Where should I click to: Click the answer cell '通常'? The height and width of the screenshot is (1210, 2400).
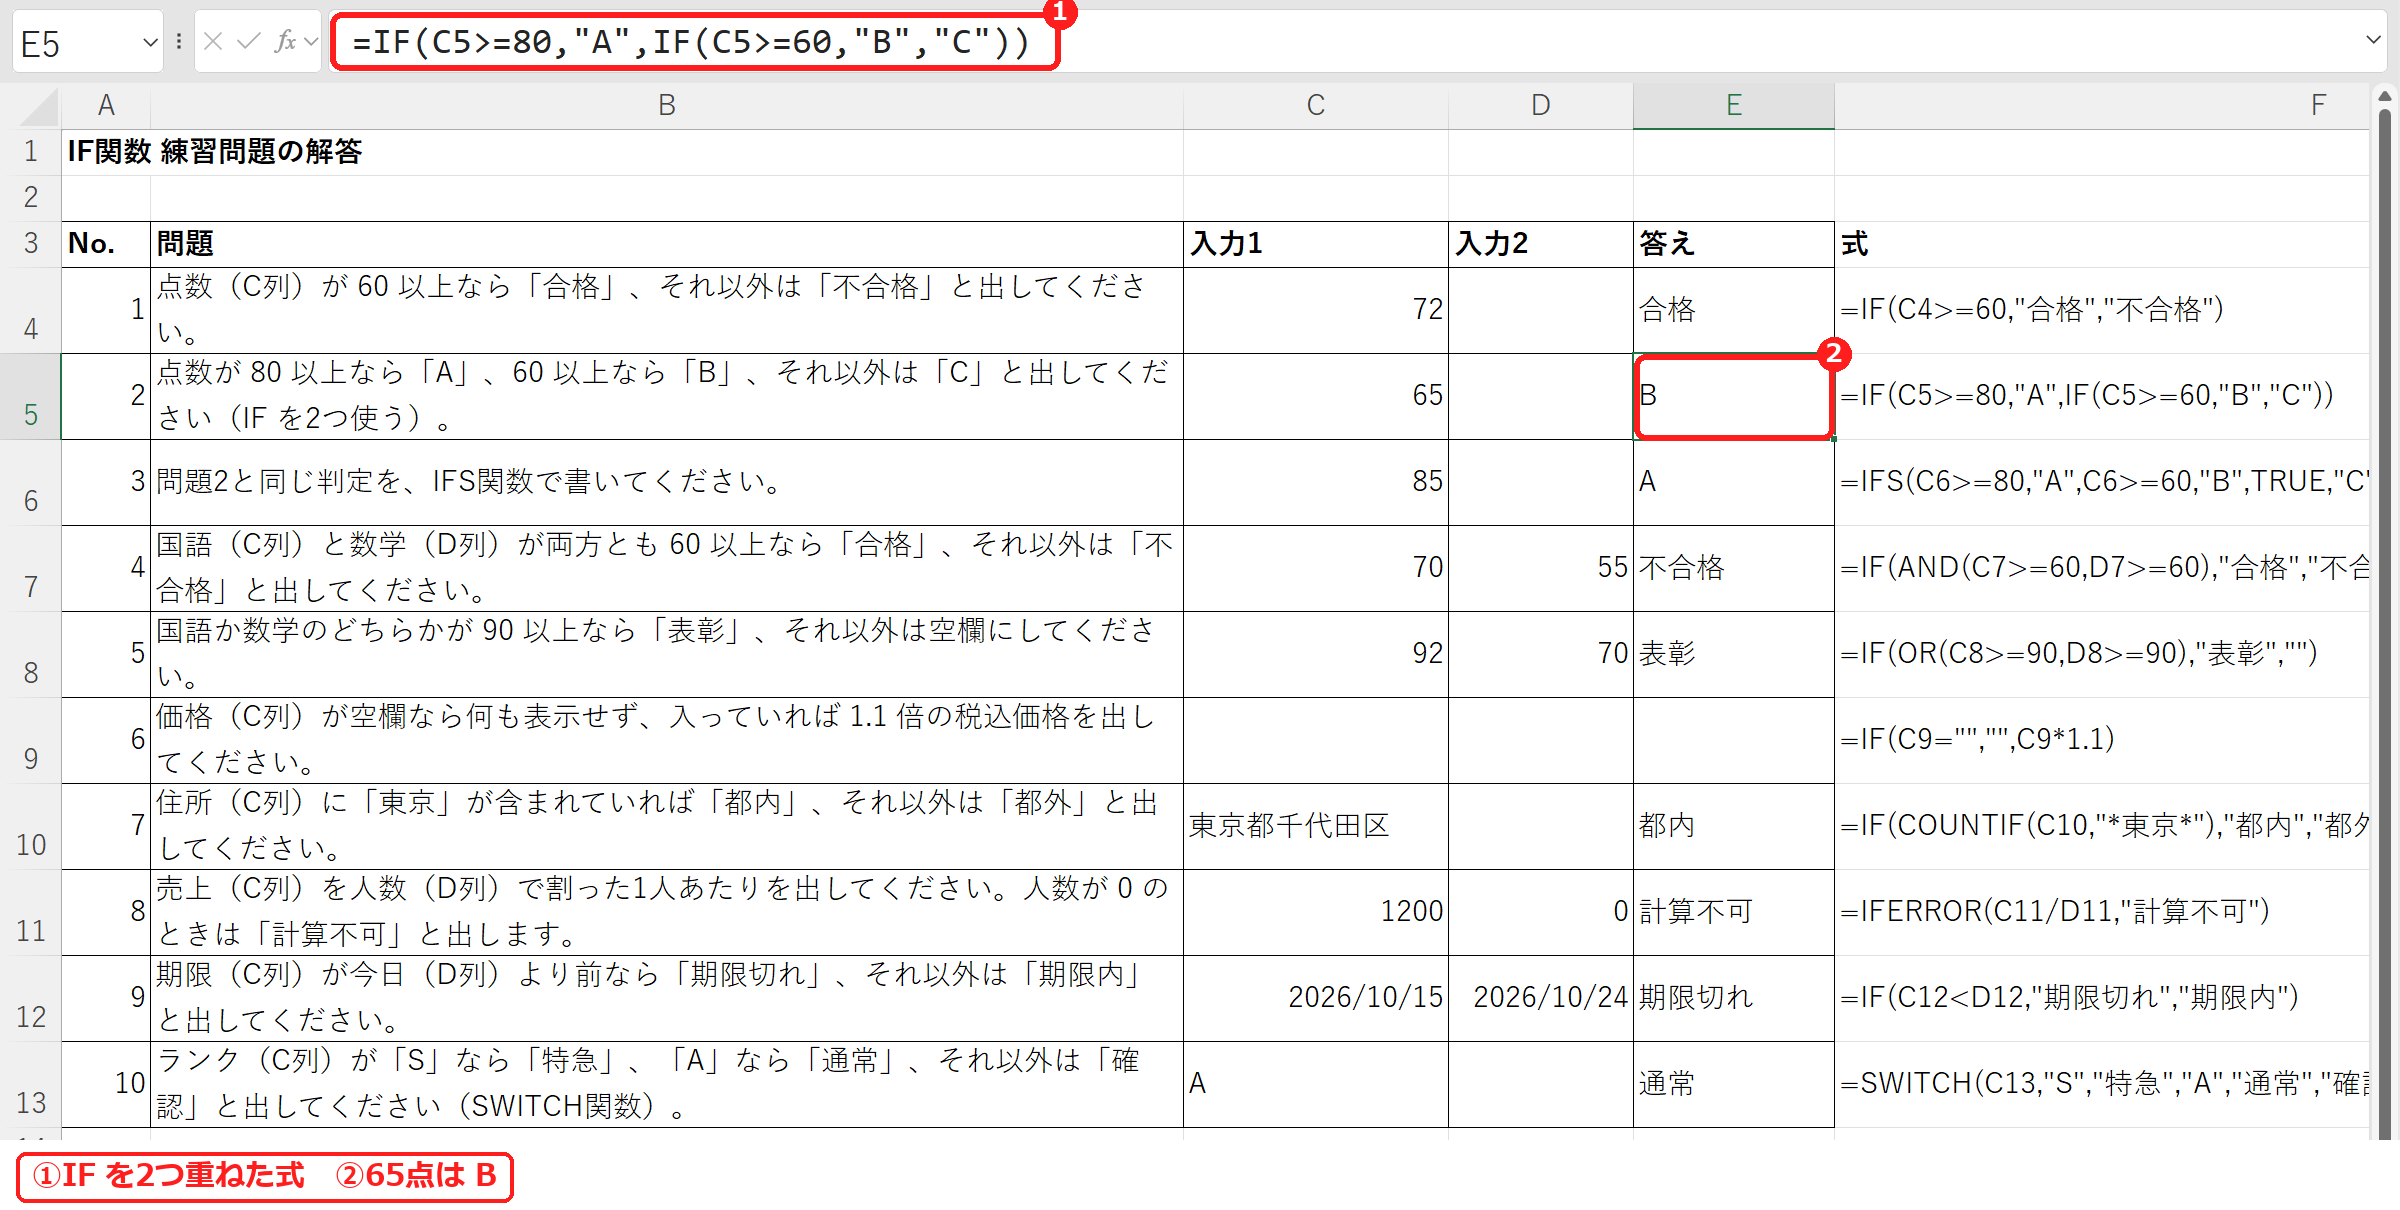tap(1734, 1084)
